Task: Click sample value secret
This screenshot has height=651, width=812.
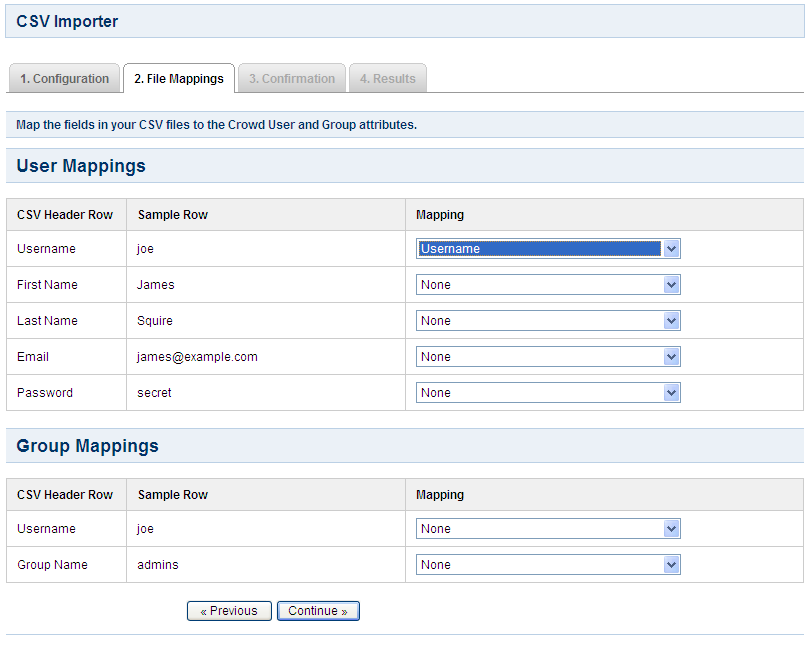Action: (x=154, y=393)
